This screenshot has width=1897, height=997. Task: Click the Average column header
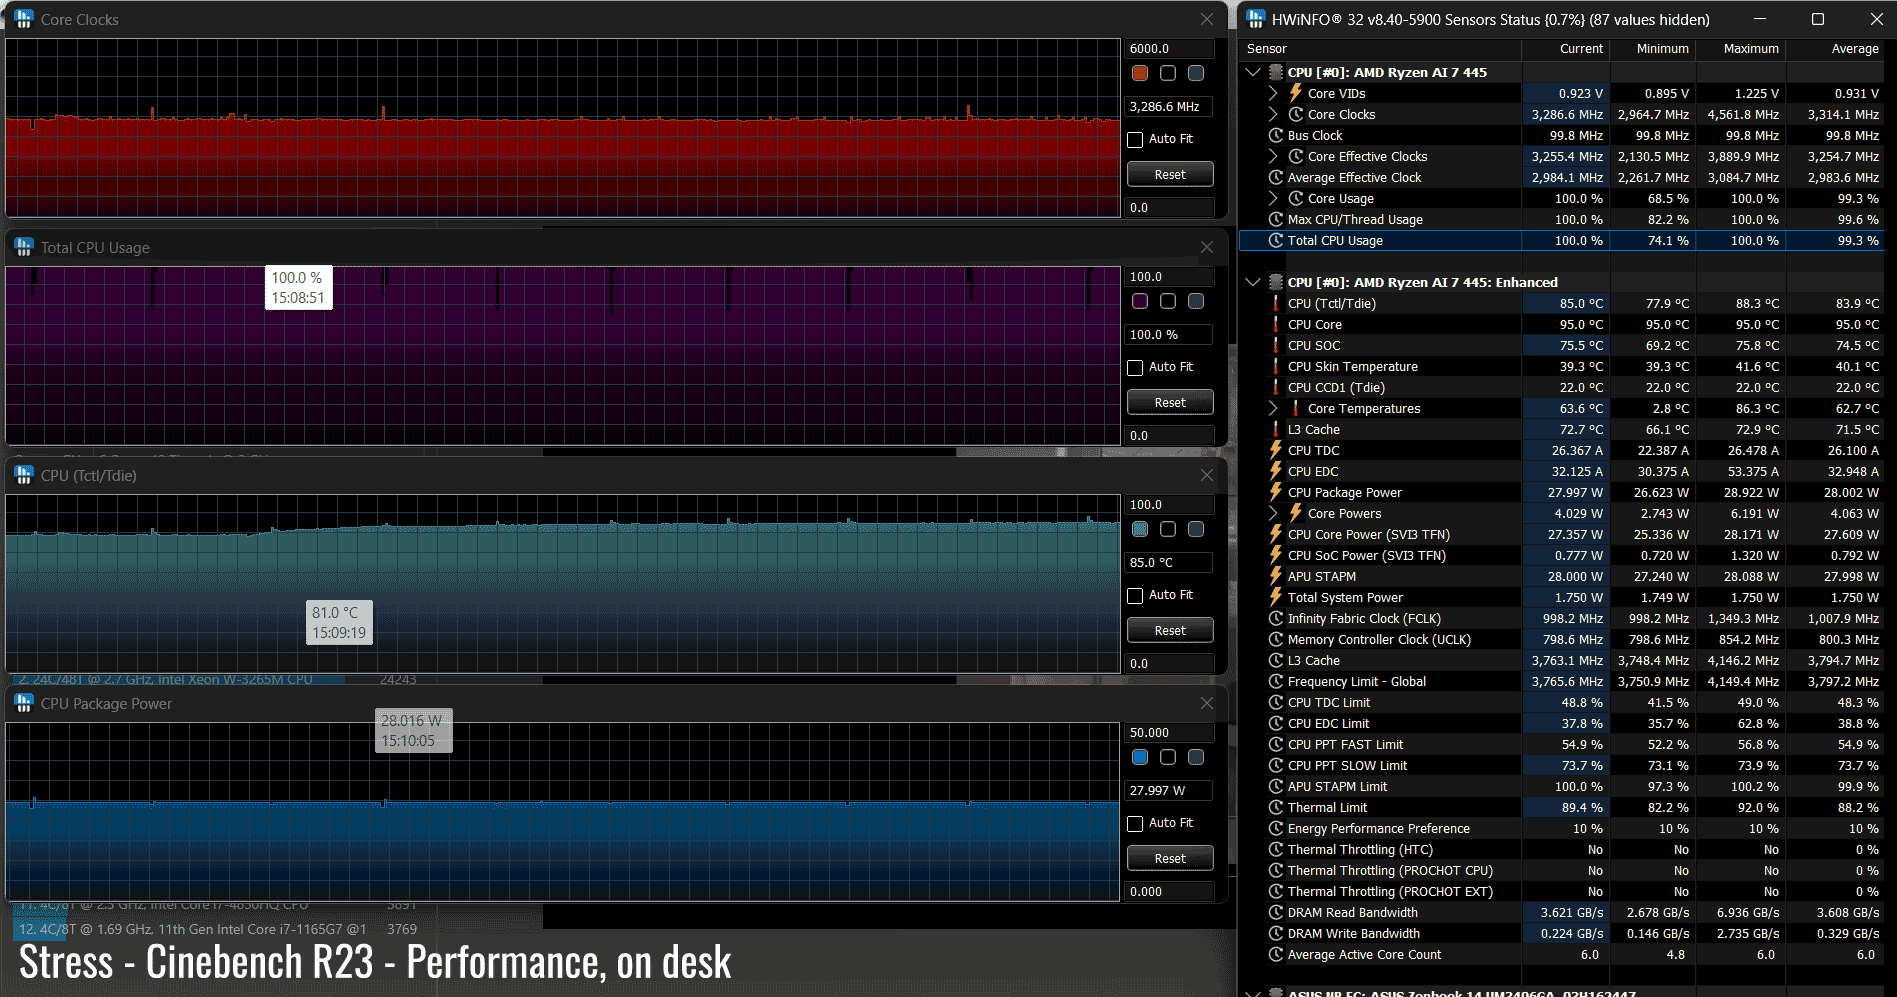coord(1835,48)
